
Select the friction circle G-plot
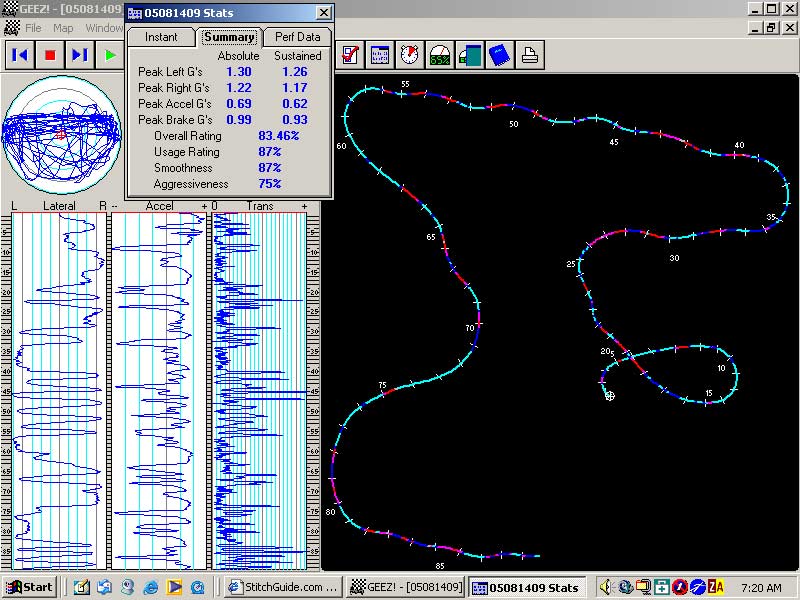coord(61,135)
